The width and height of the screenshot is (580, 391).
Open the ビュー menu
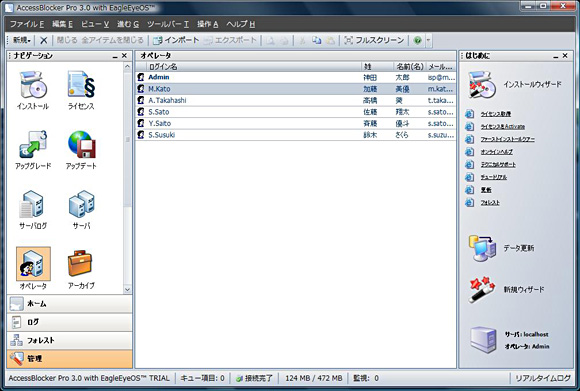click(x=95, y=24)
